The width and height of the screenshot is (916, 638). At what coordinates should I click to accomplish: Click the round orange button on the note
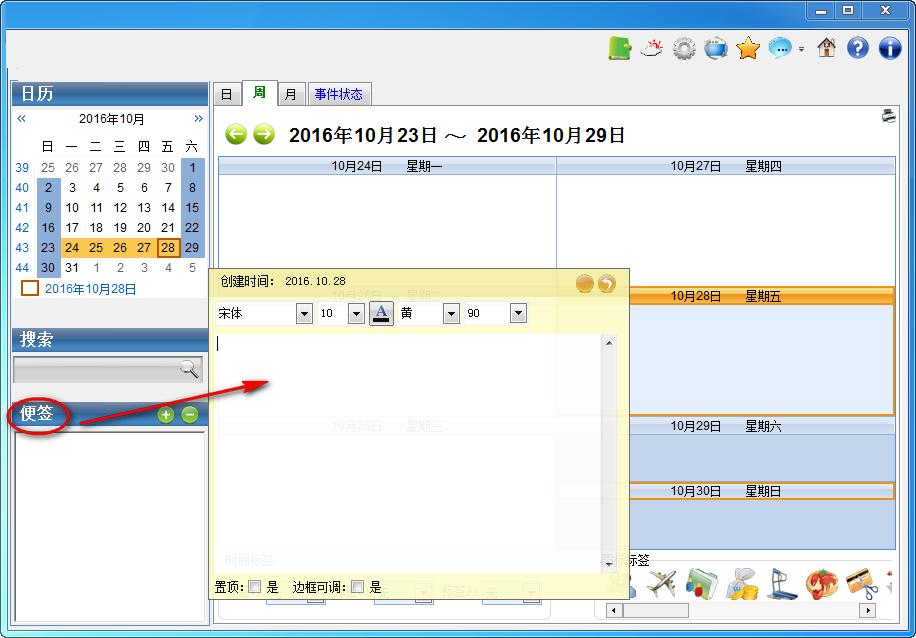585,285
